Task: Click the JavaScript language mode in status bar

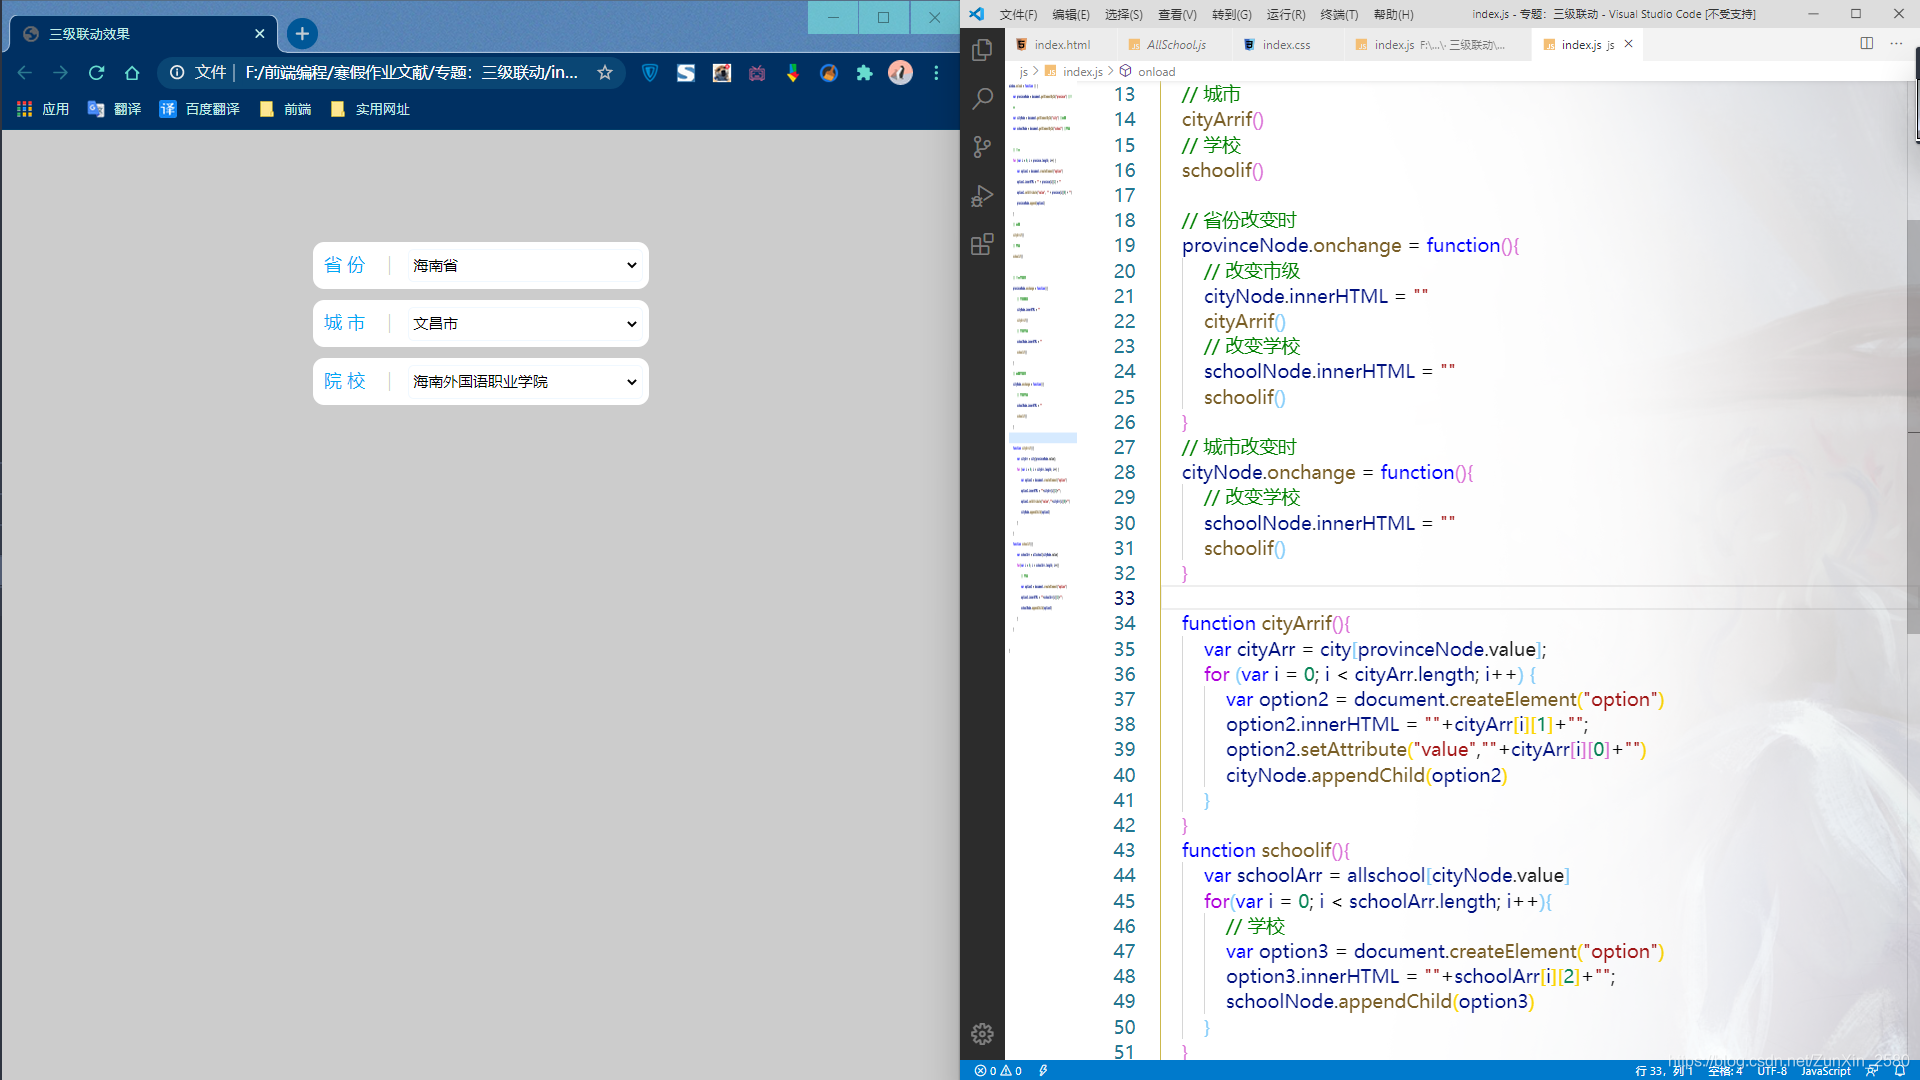Action: [1825, 1071]
